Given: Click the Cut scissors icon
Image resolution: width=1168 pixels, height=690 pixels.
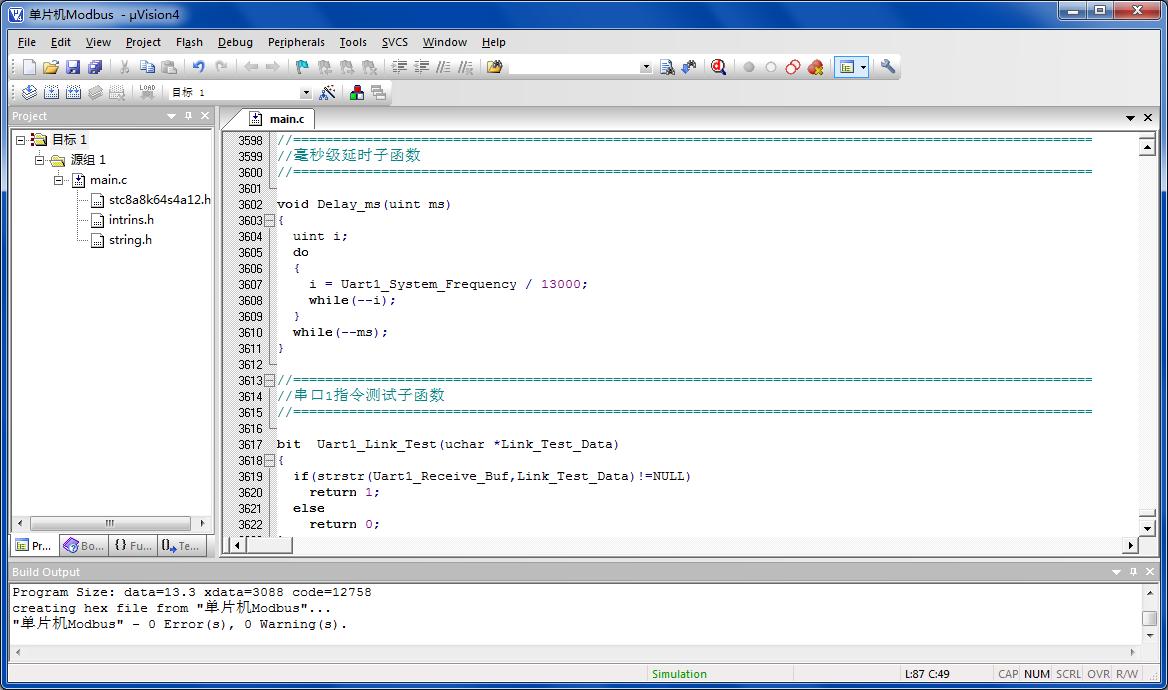Looking at the screenshot, I should click(x=124, y=67).
